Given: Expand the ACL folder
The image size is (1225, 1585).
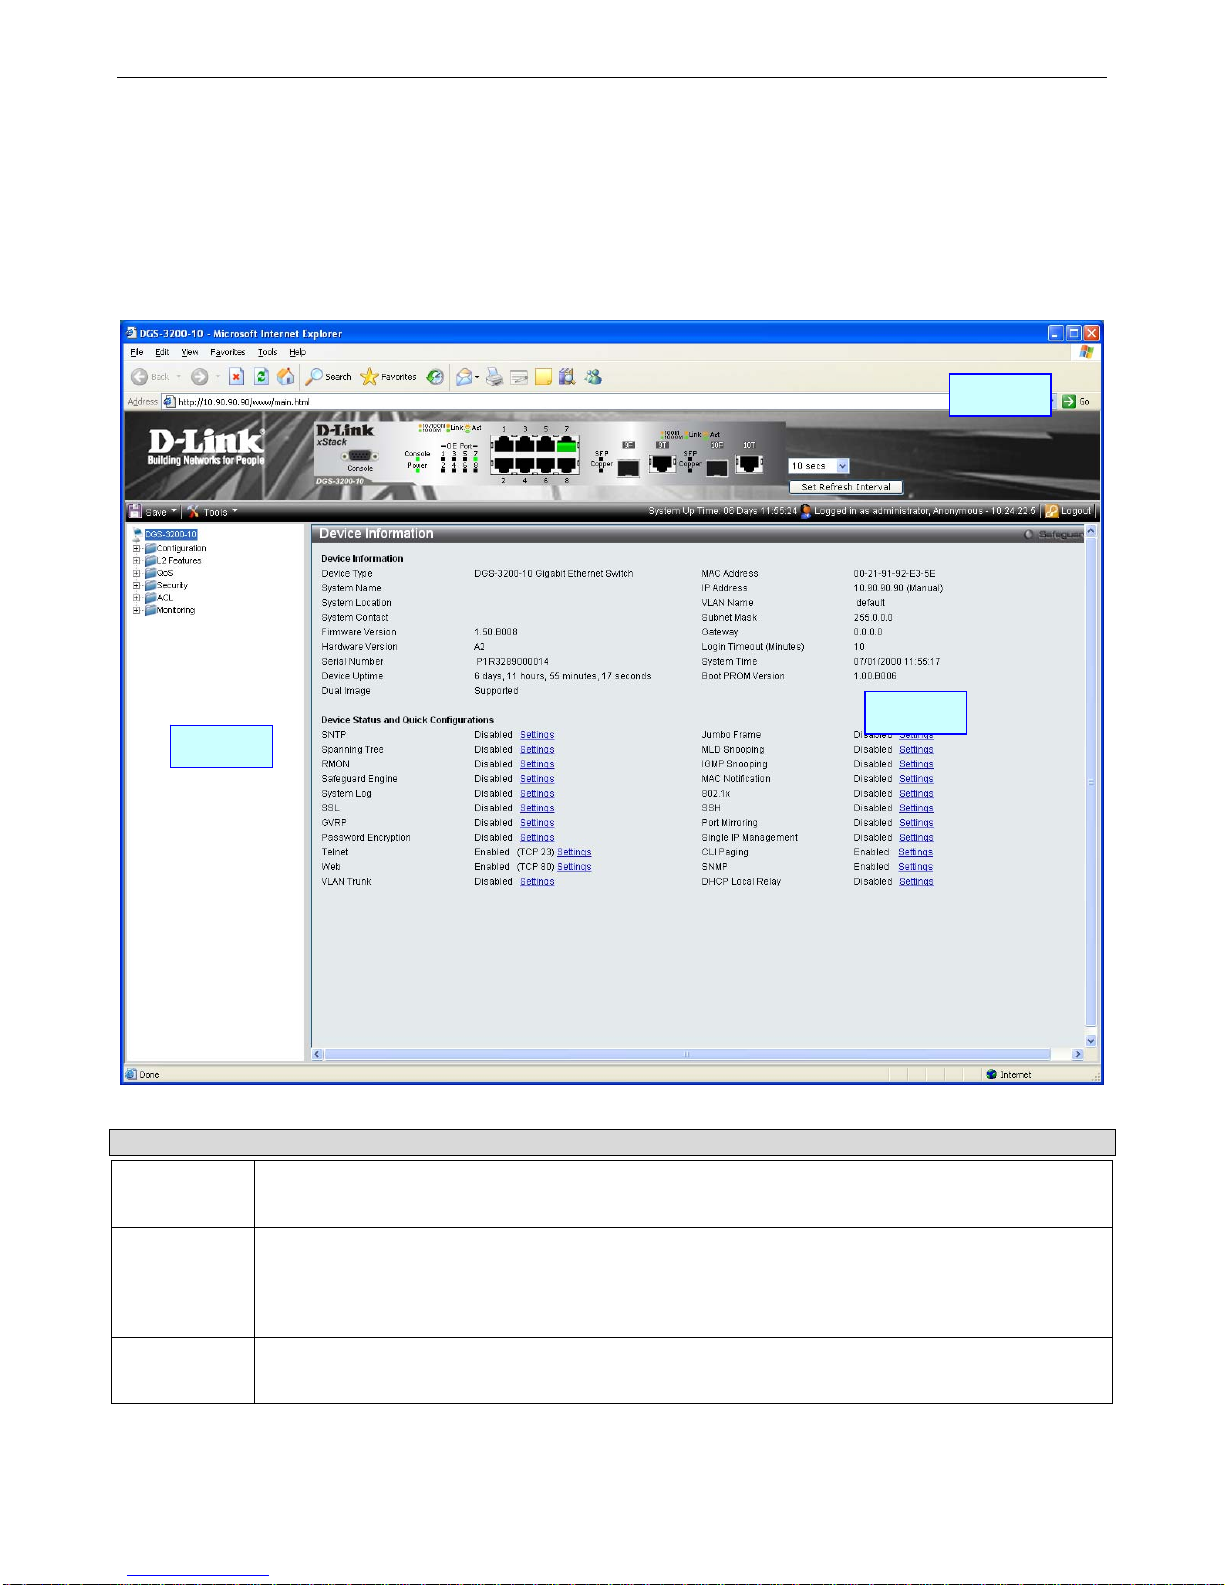Looking at the screenshot, I should point(137,597).
